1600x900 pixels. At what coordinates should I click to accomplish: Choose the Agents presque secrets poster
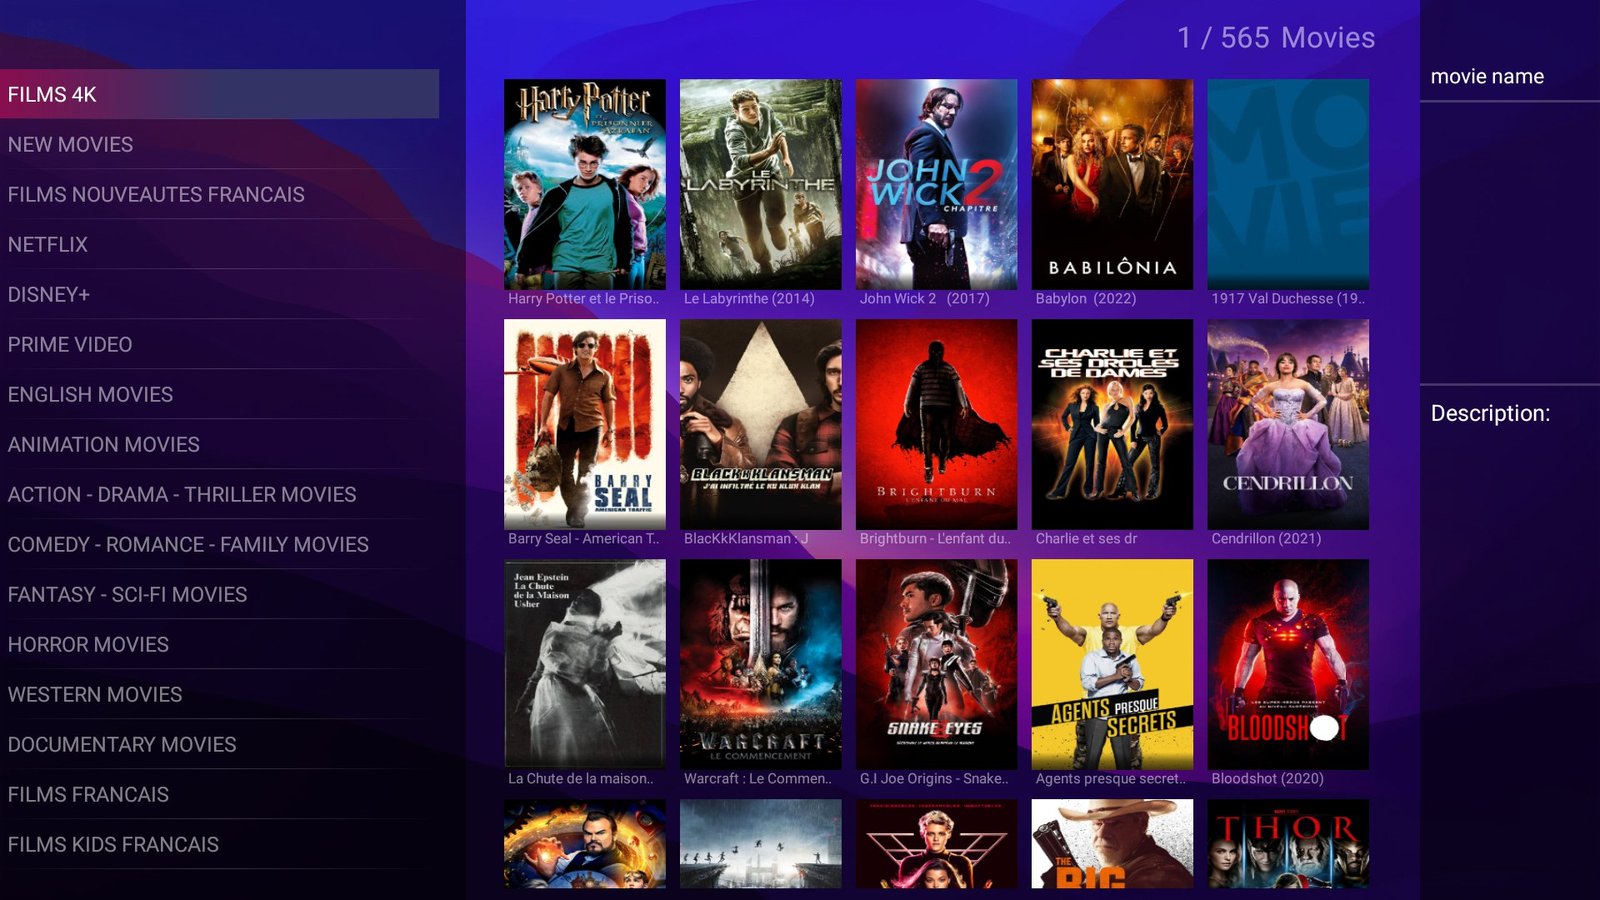(x=1112, y=664)
